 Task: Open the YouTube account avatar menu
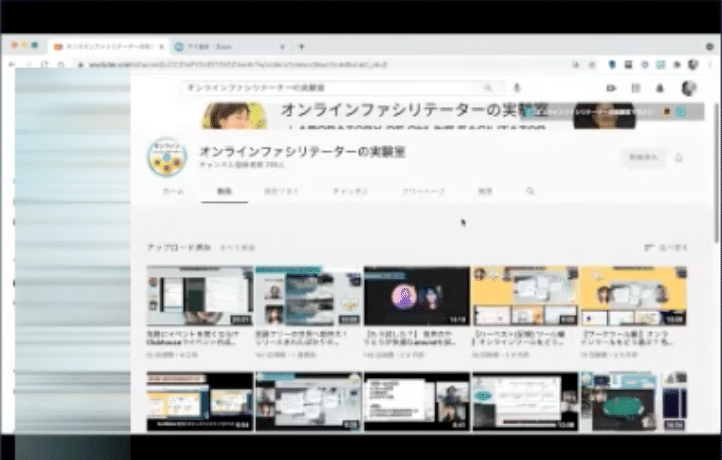coord(688,88)
